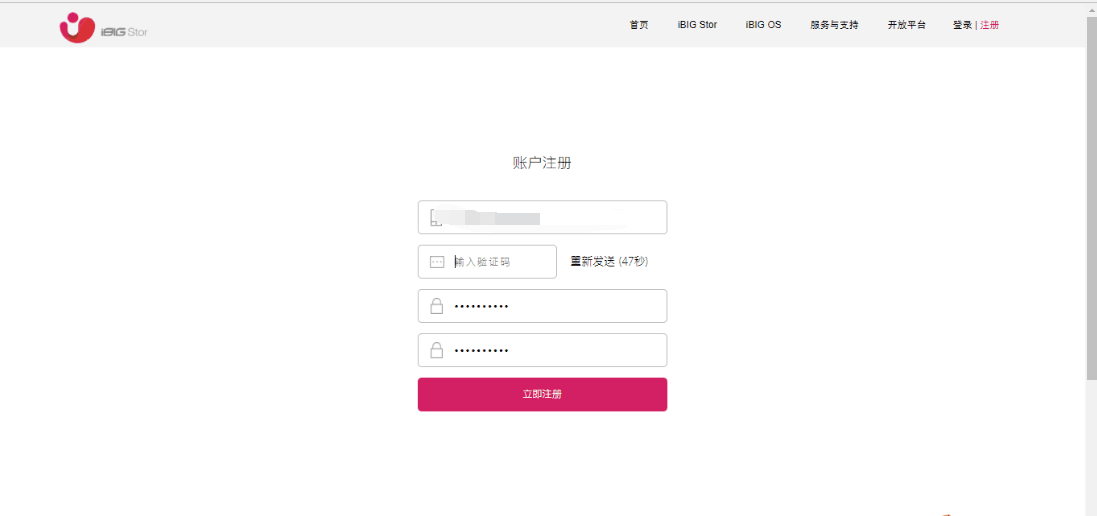
Task: Click the lock icon in confirm password field
Action: (437, 350)
